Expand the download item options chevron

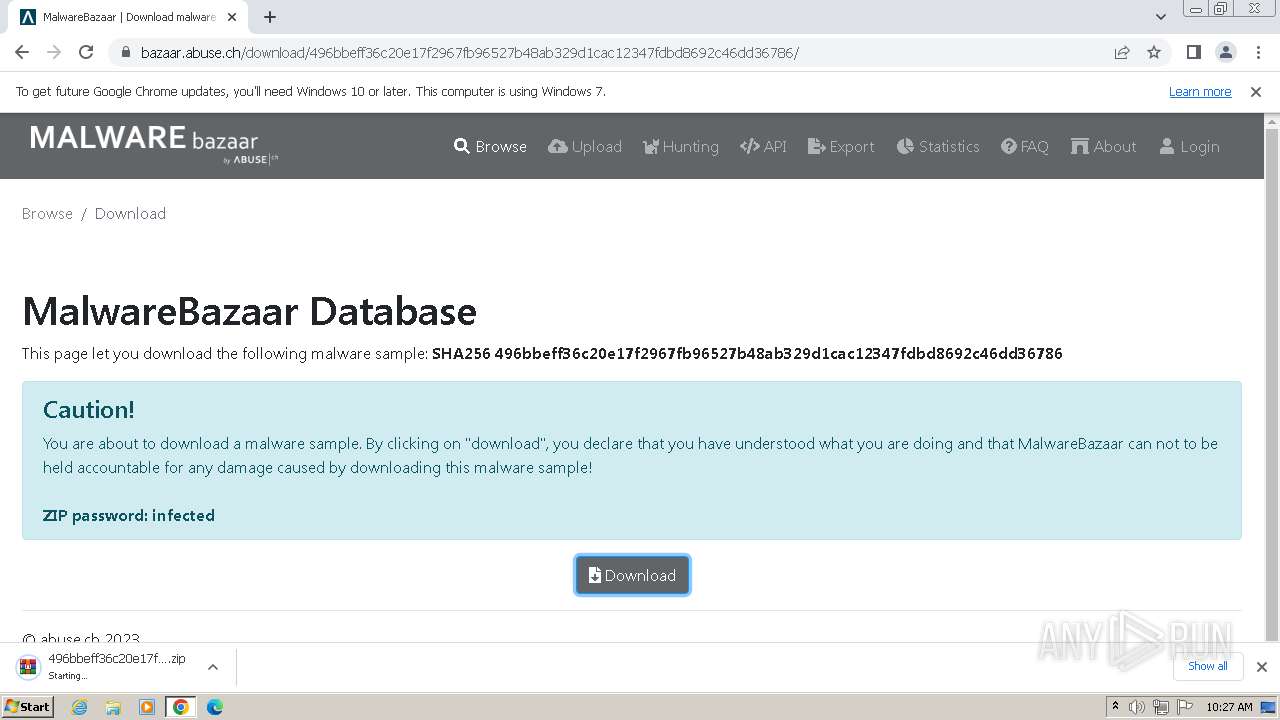click(x=212, y=666)
